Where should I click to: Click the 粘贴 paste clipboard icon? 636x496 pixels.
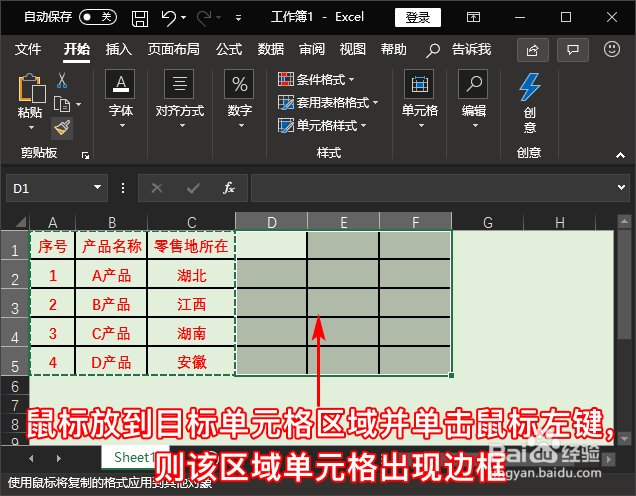[31, 88]
